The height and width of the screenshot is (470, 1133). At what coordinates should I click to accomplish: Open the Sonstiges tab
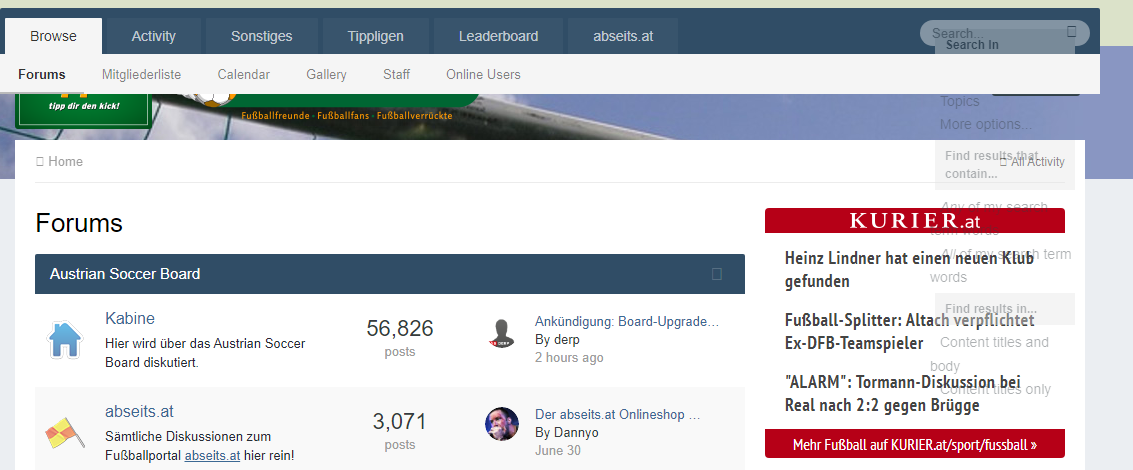(262, 36)
